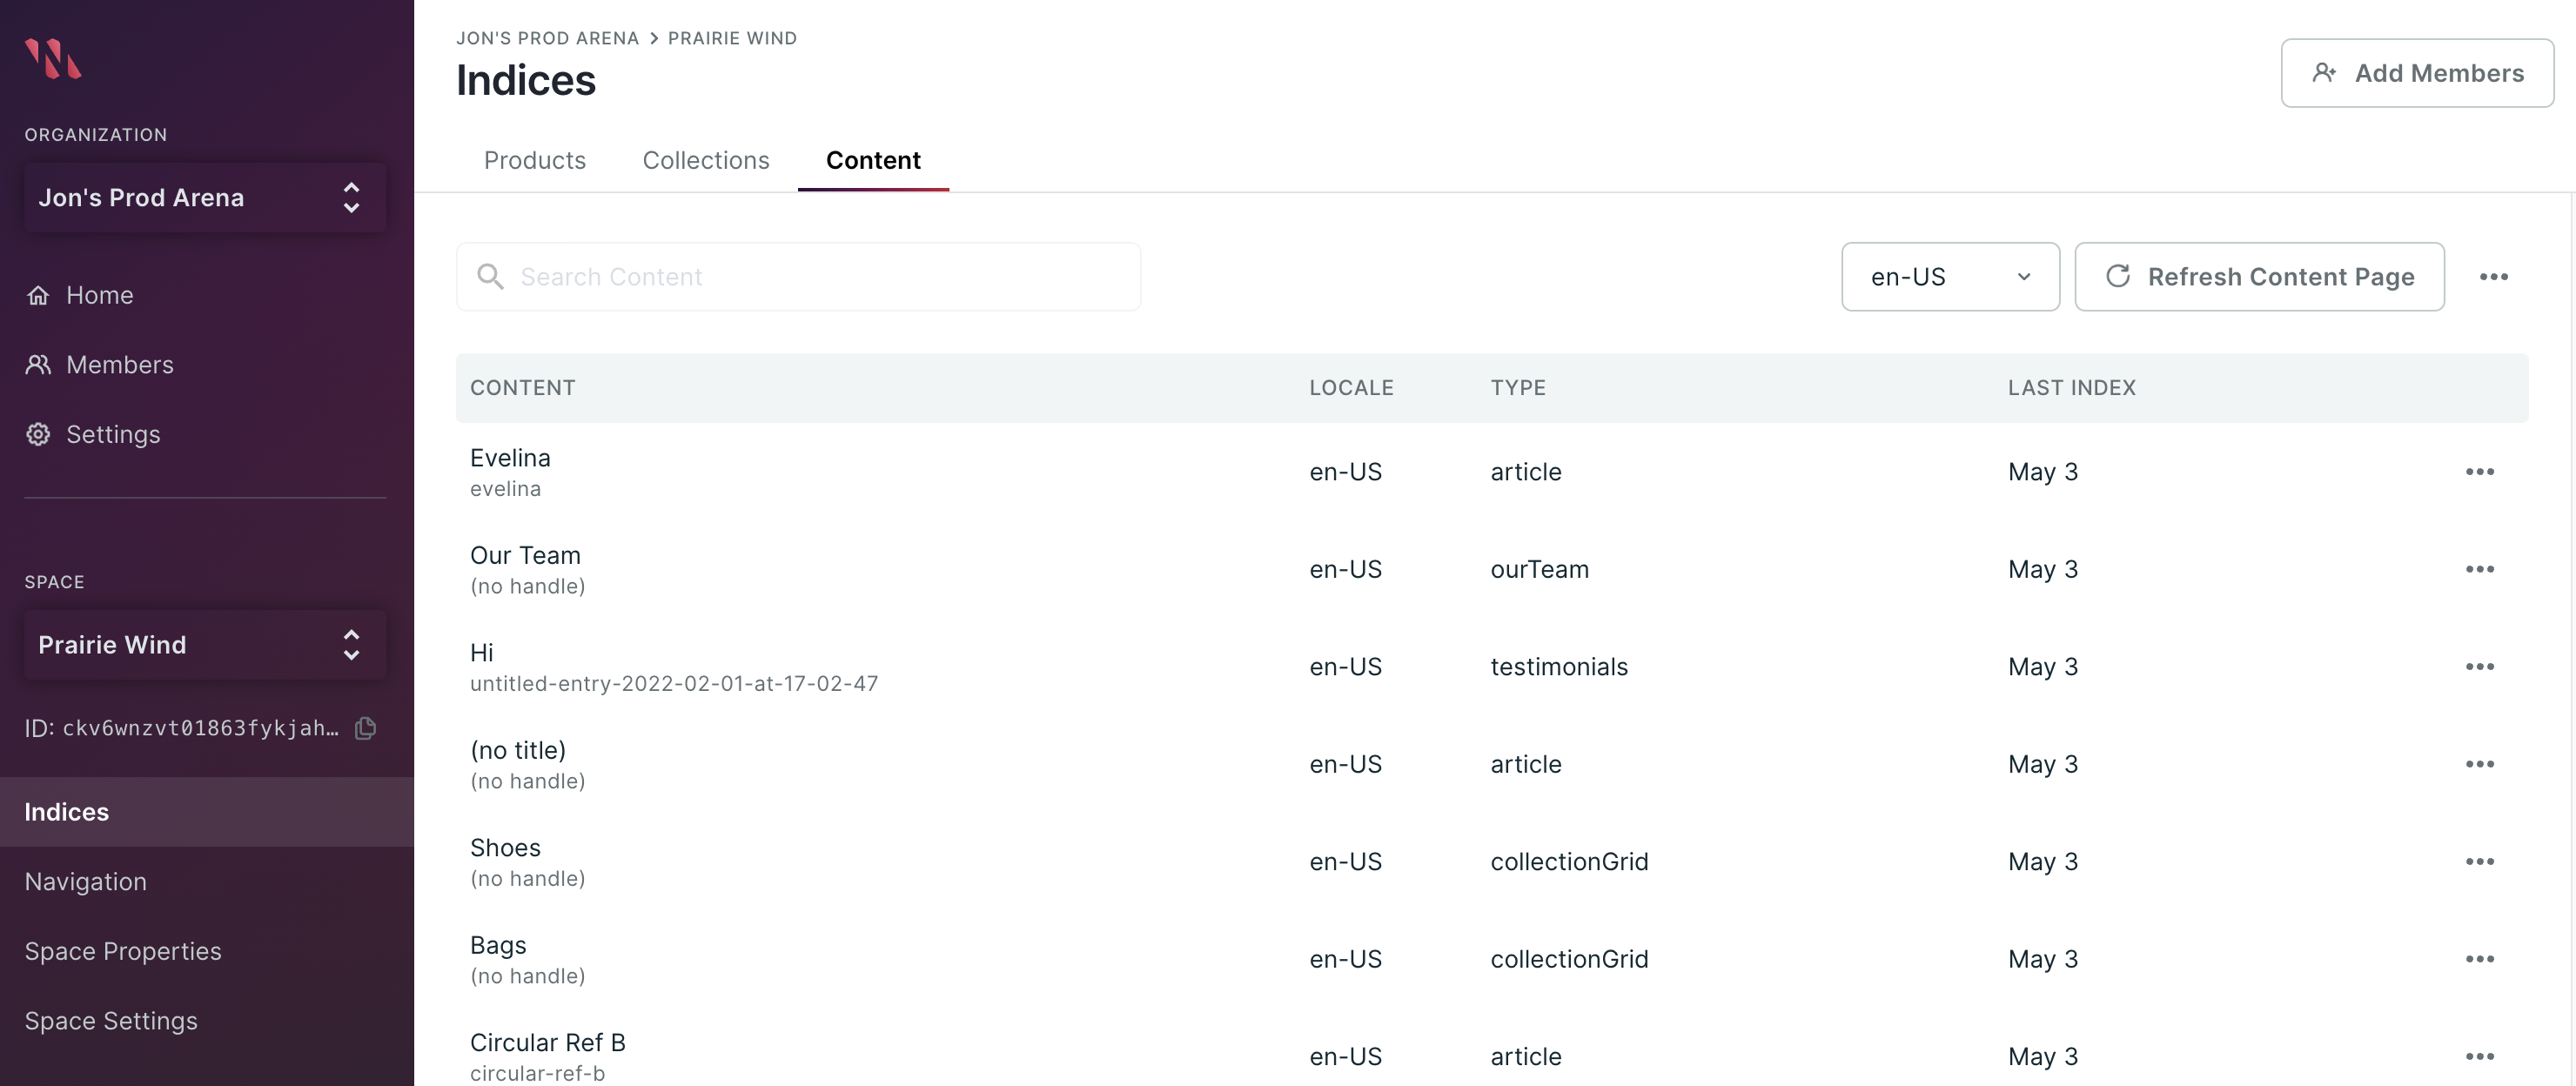Go to Home in the sidebar

point(99,295)
